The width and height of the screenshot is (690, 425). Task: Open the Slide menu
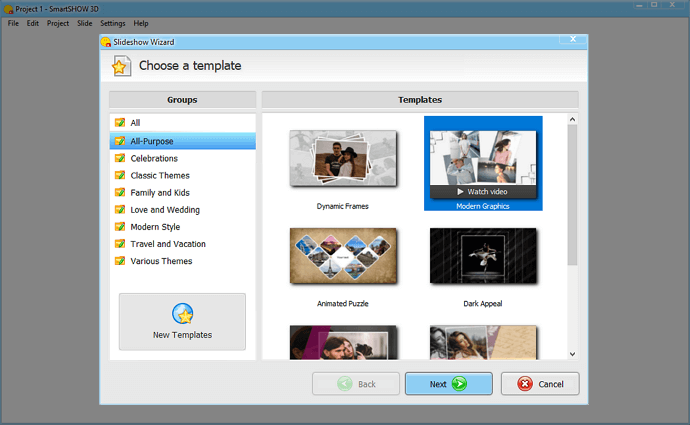(84, 23)
